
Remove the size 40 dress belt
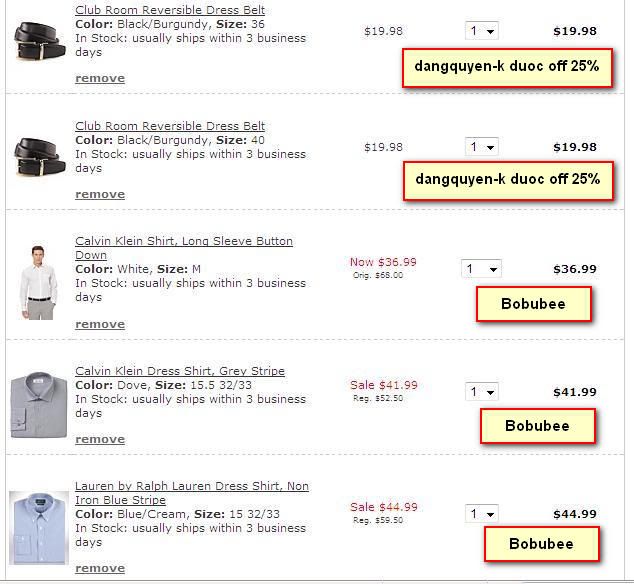[x=100, y=194]
